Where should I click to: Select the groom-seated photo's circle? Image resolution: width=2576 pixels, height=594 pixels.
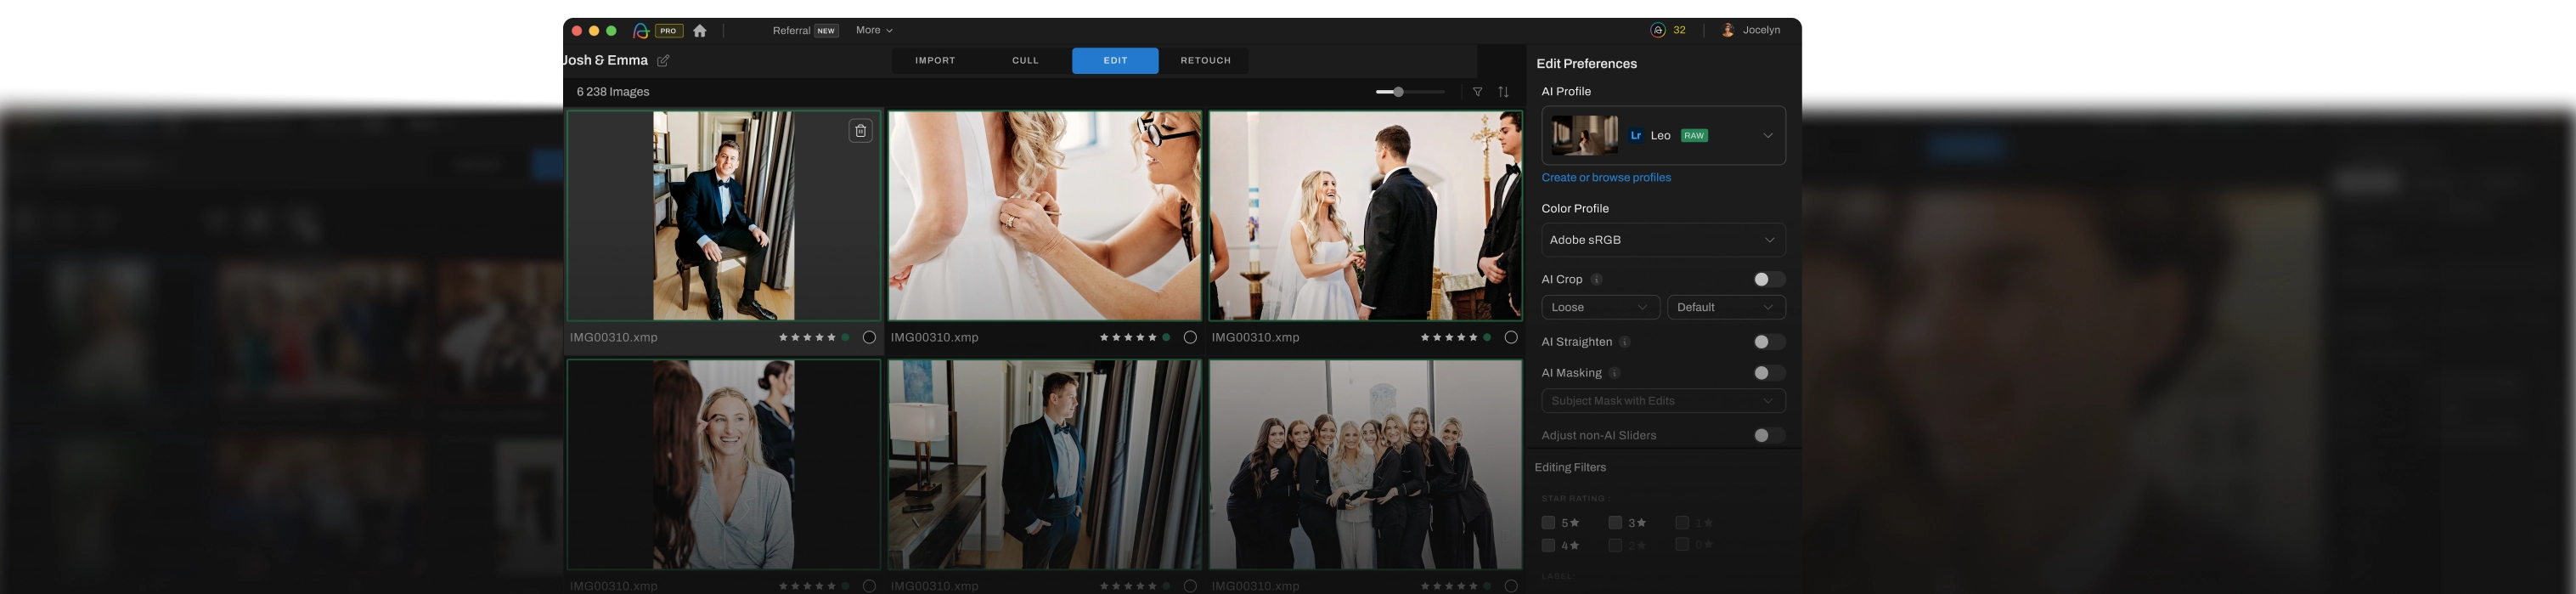(869, 338)
